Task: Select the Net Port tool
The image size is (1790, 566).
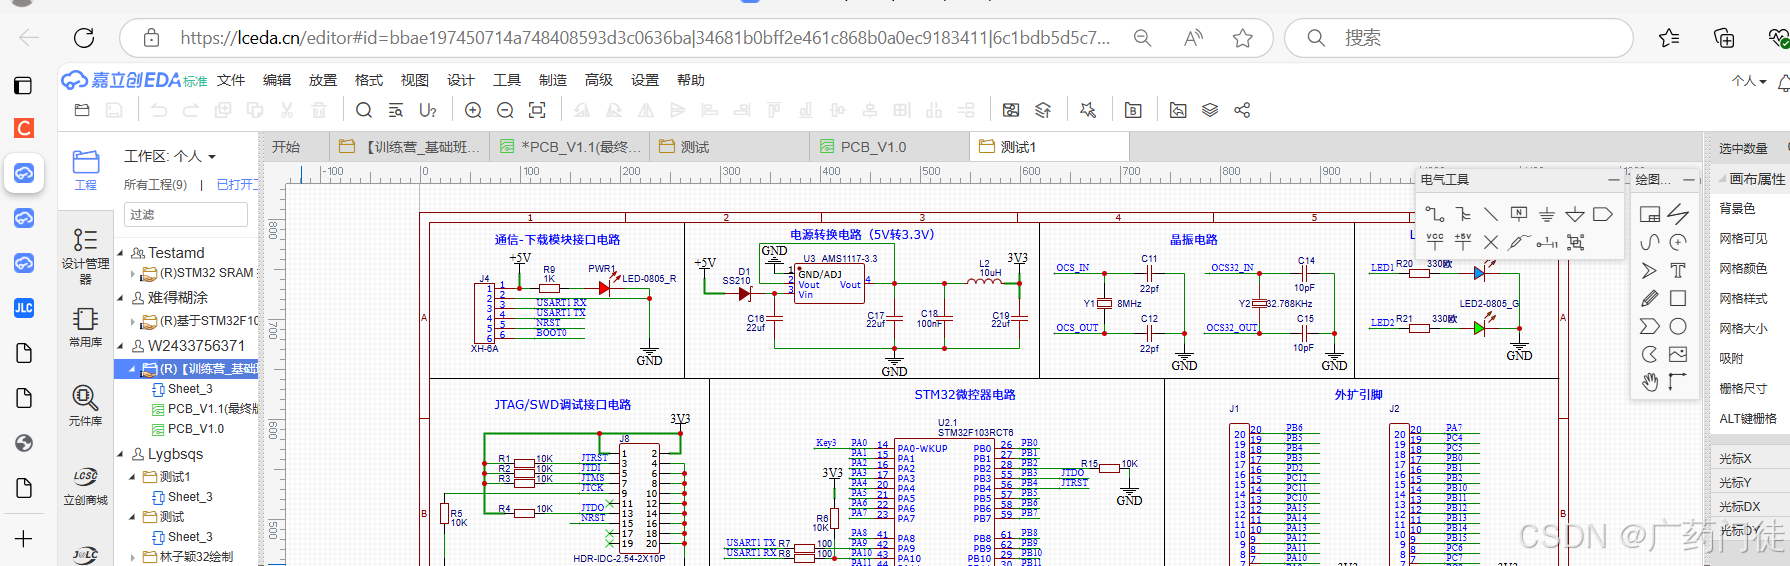Action: (1603, 214)
